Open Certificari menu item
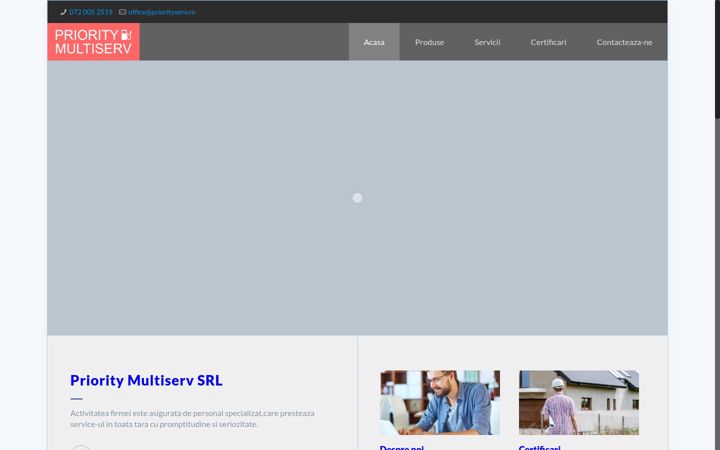Viewport: 720px width, 450px height. point(548,42)
